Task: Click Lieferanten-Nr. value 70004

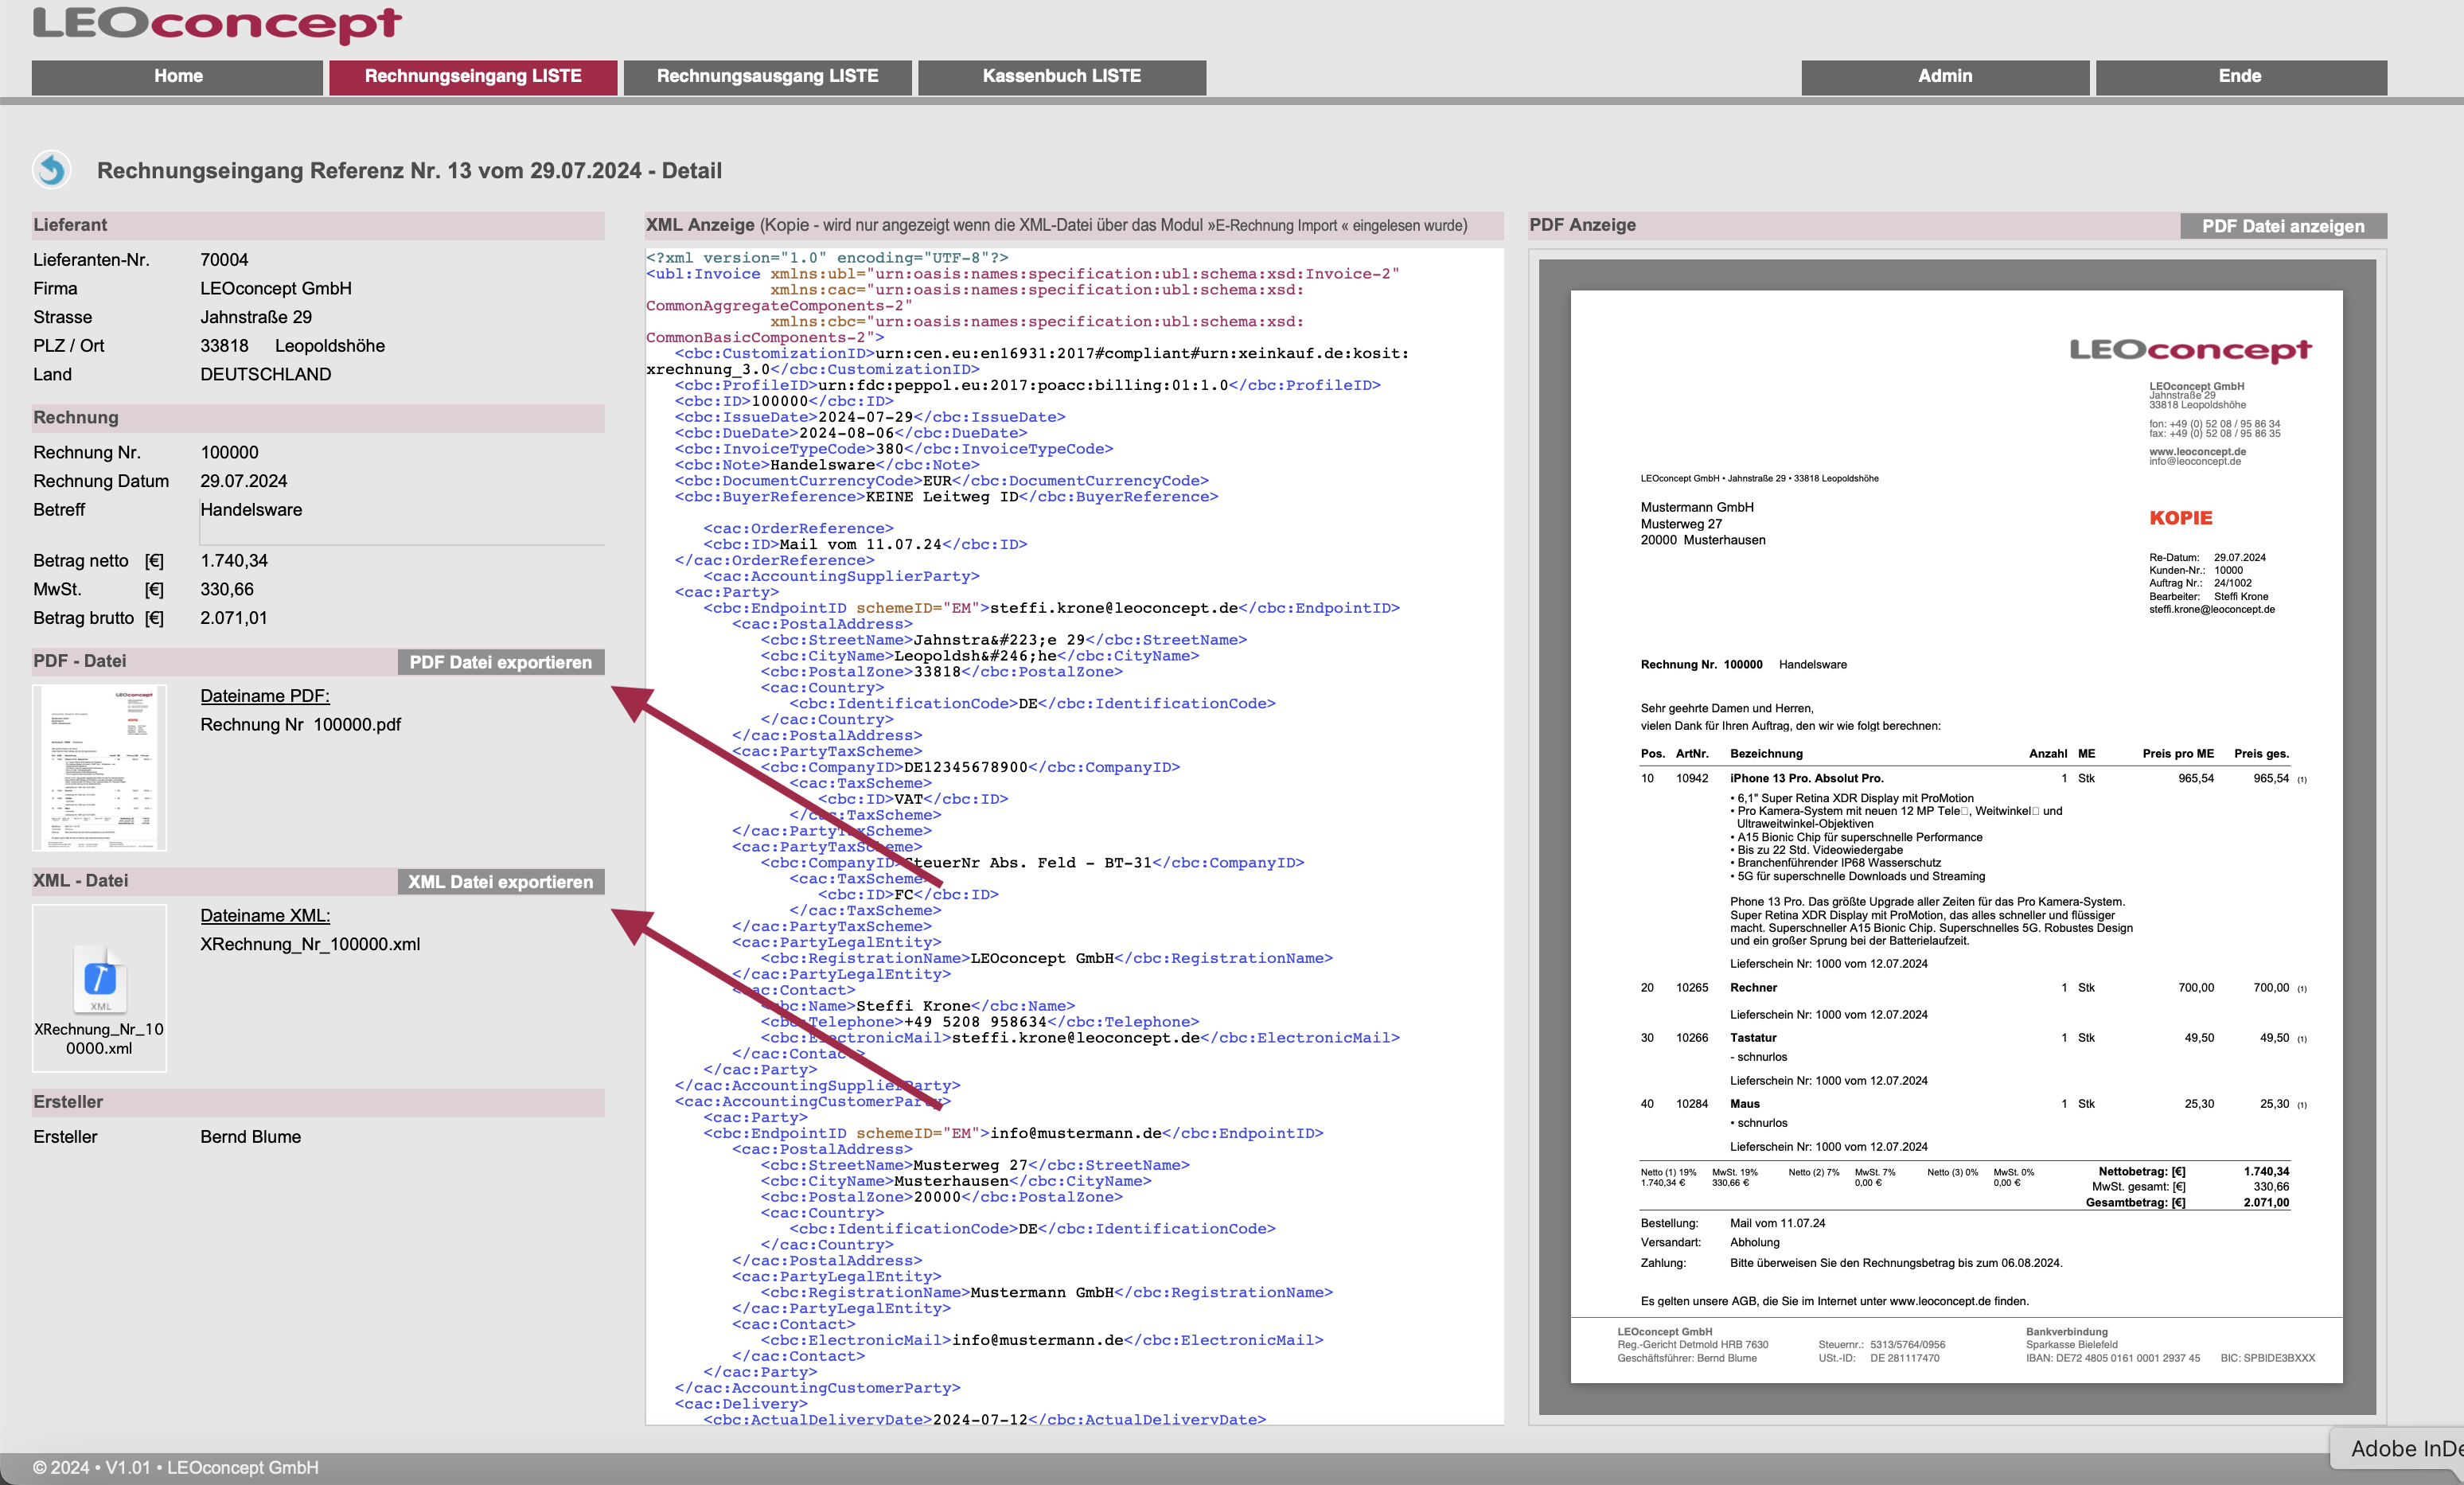Action: point(224,260)
